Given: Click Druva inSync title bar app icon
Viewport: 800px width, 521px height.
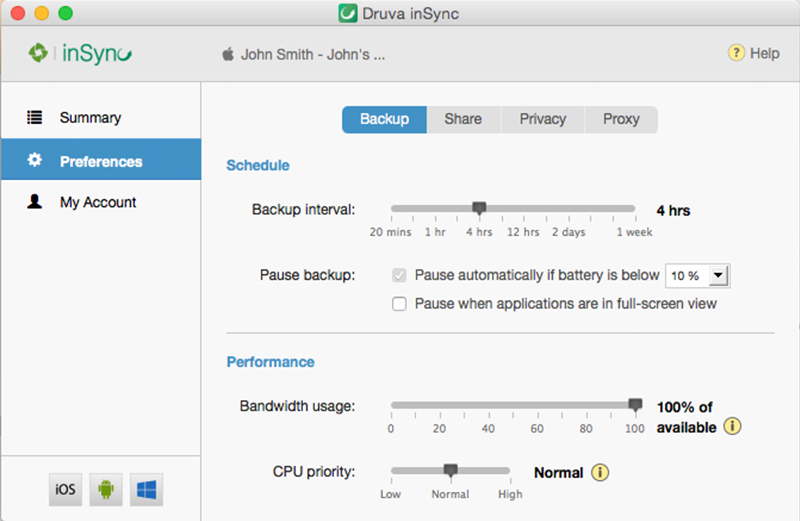Looking at the screenshot, I should click(347, 13).
